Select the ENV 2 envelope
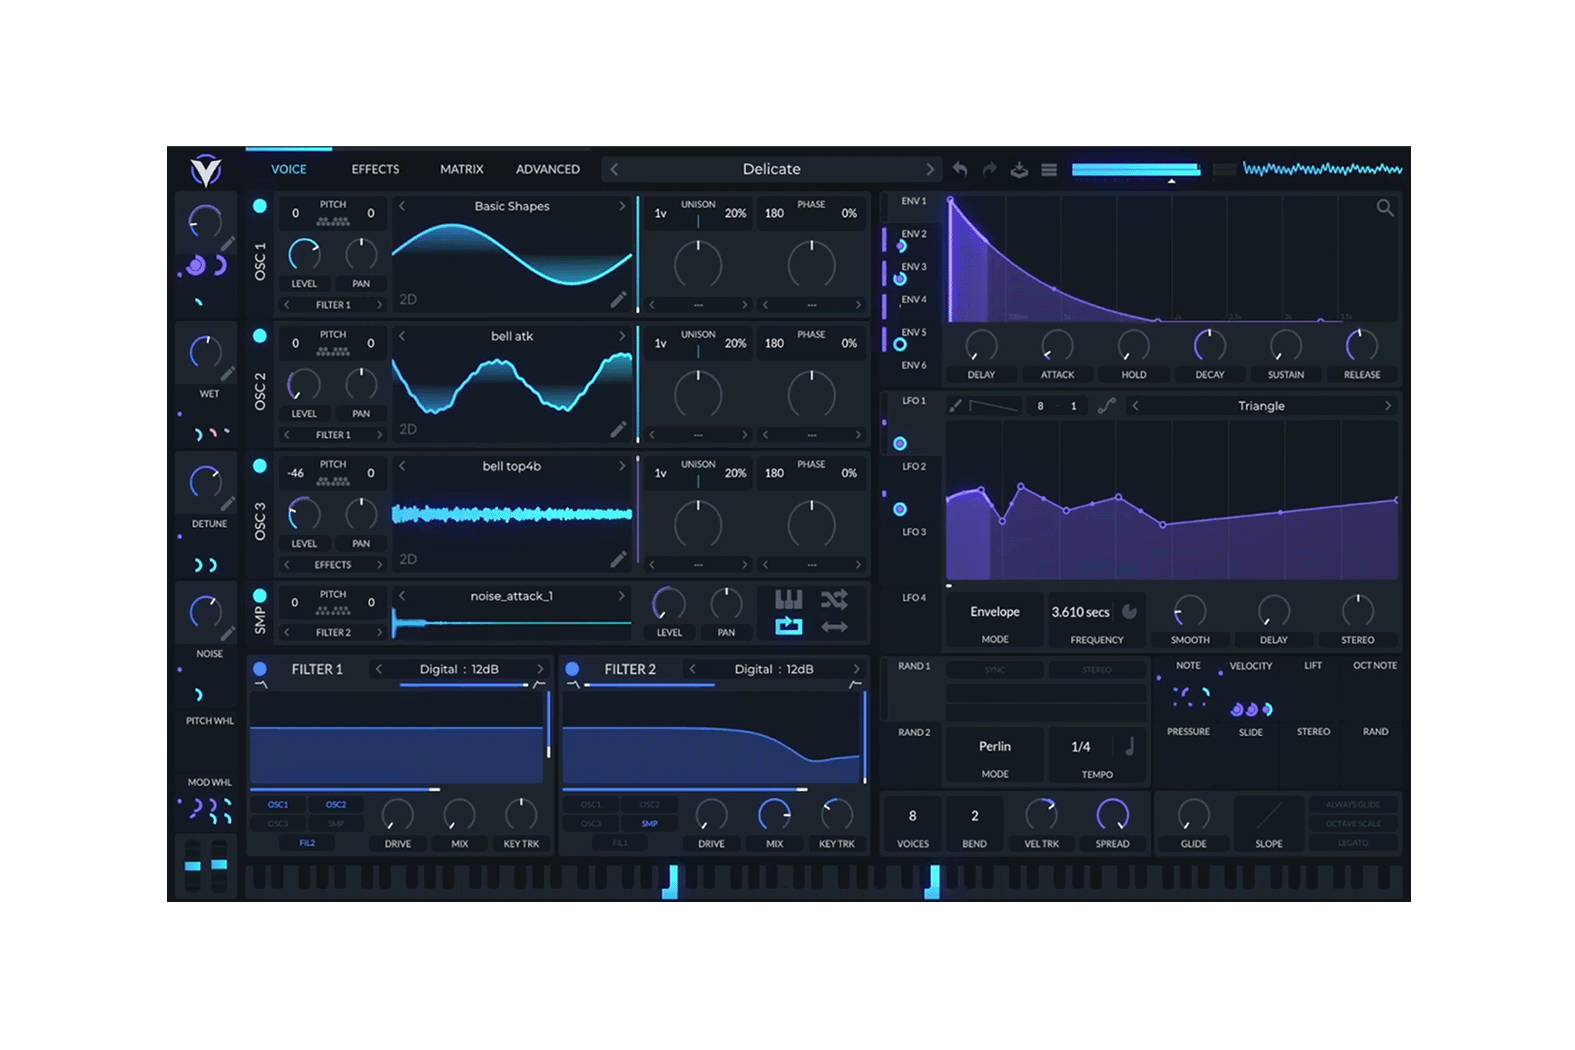Viewport: 1575px width, 1050px height. tap(913, 234)
